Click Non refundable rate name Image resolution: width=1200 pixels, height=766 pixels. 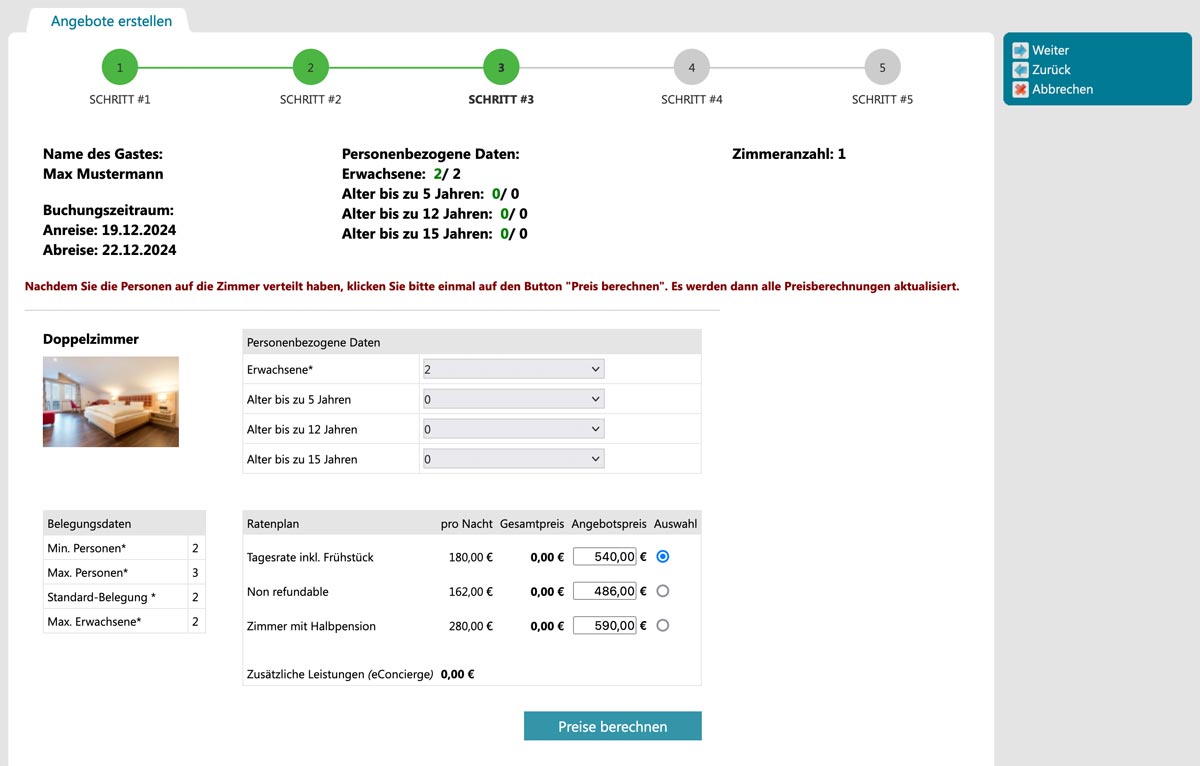(288, 592)
